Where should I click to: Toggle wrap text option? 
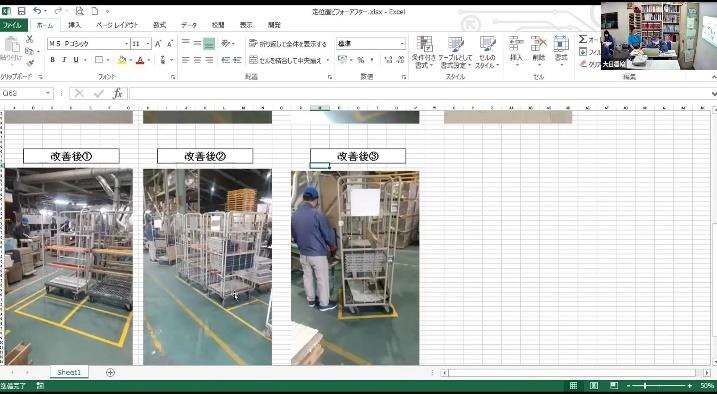[288, 44]
